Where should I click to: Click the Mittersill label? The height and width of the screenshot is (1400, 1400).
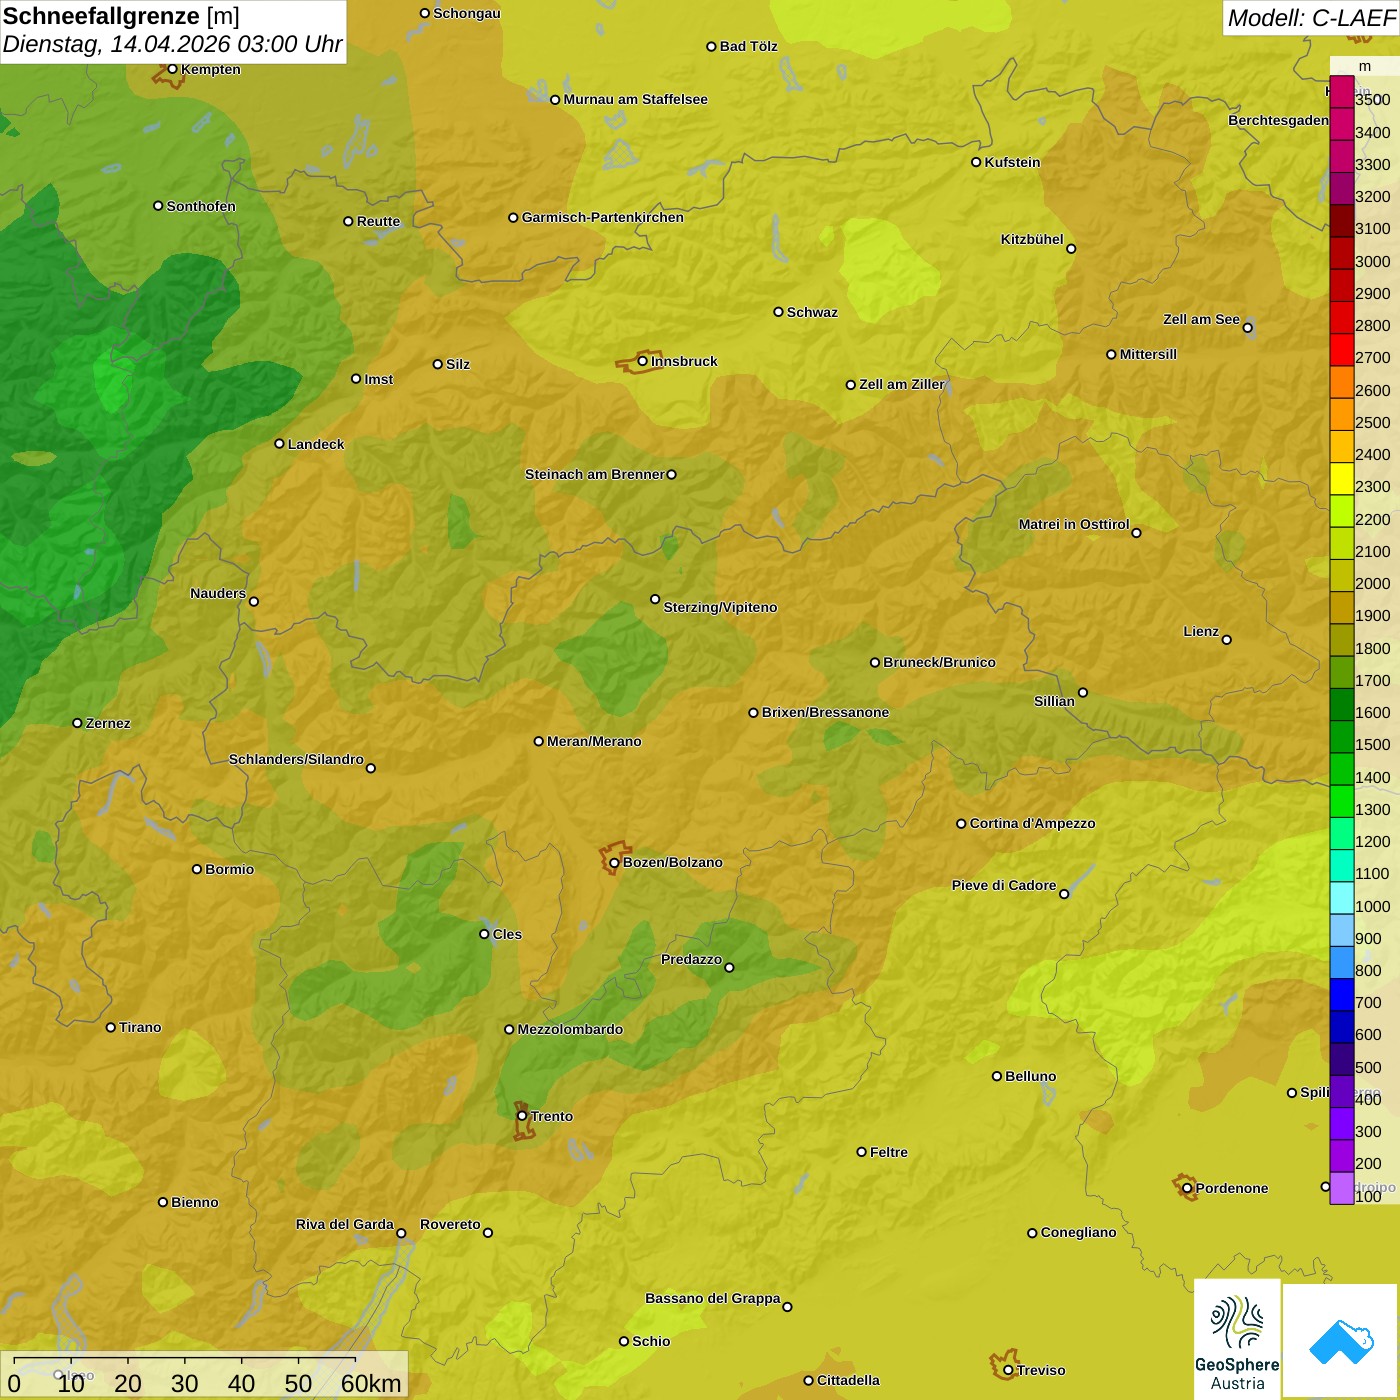[x=1148, y=354]
